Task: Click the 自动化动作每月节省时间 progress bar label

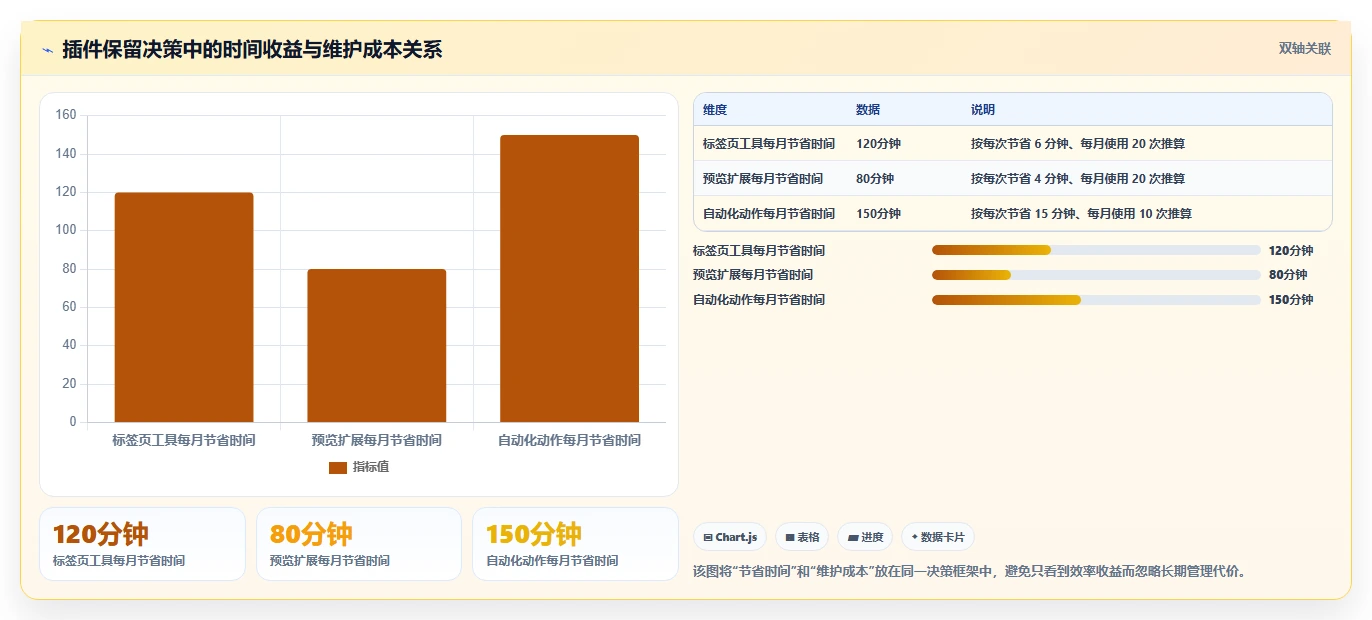Action: (759, 300)
